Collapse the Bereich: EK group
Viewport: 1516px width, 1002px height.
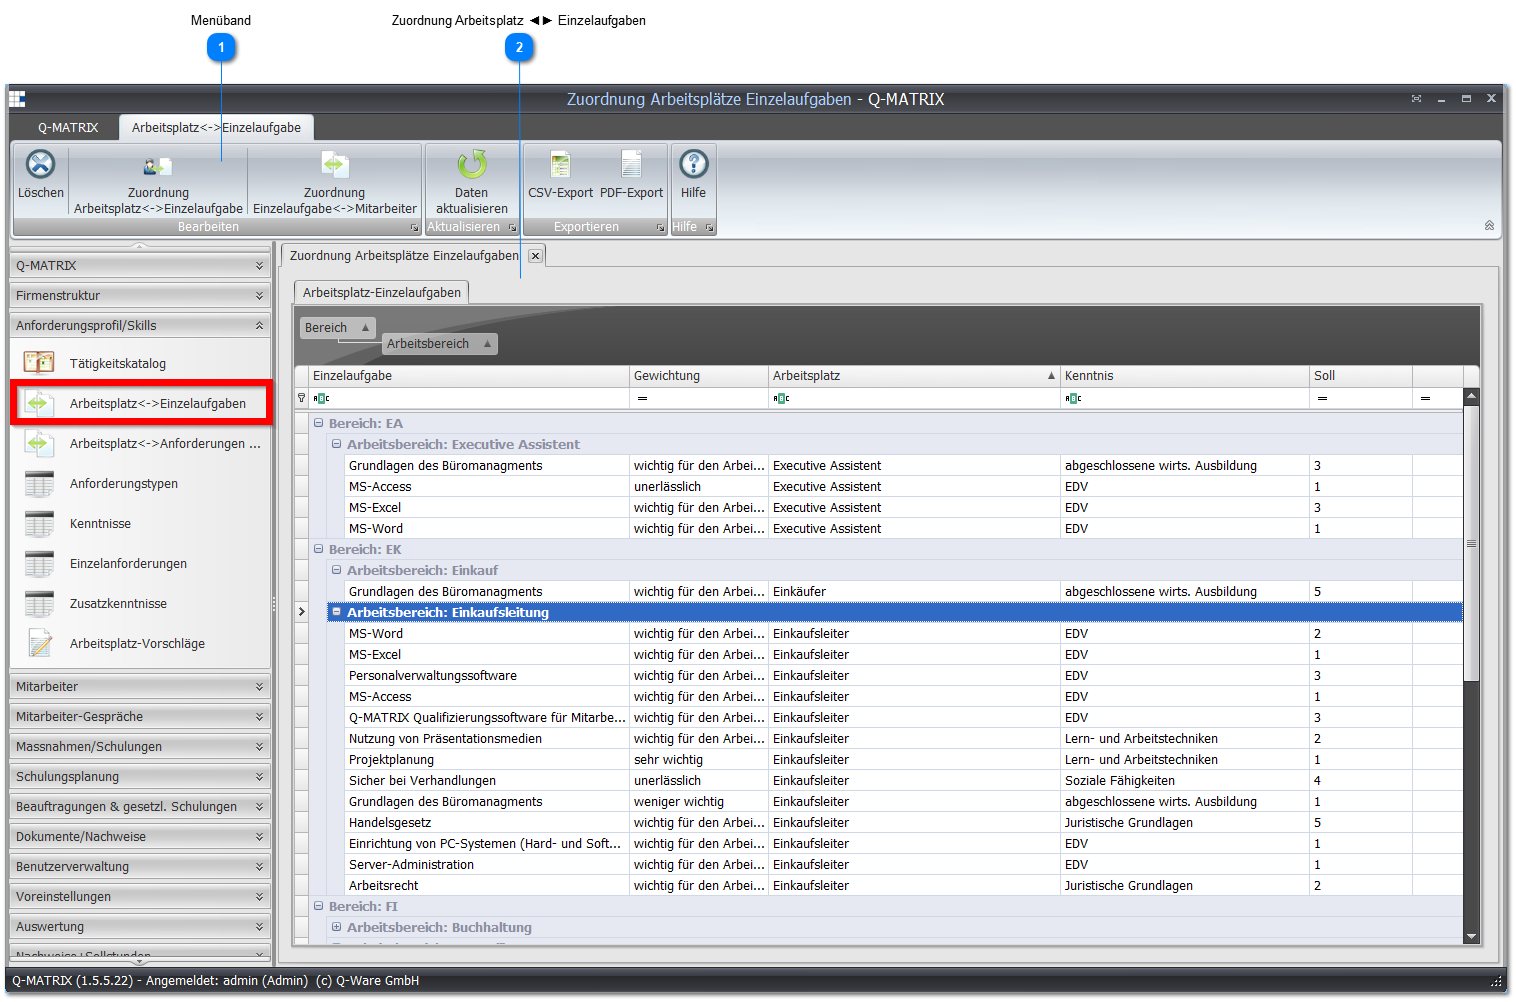pyautogui.click(x=318, y=549)
